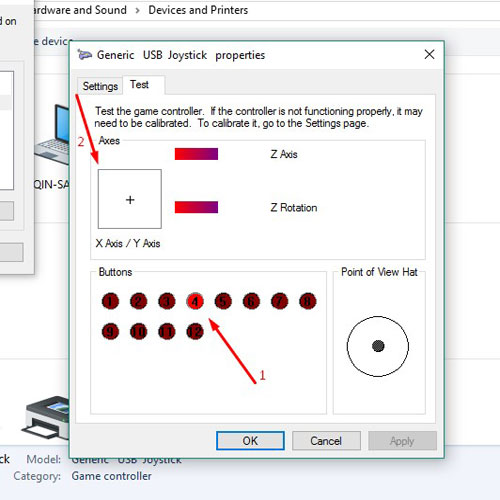Click button indicator 8
This screenshot has height=500, width=500.
tap(308, 301)
